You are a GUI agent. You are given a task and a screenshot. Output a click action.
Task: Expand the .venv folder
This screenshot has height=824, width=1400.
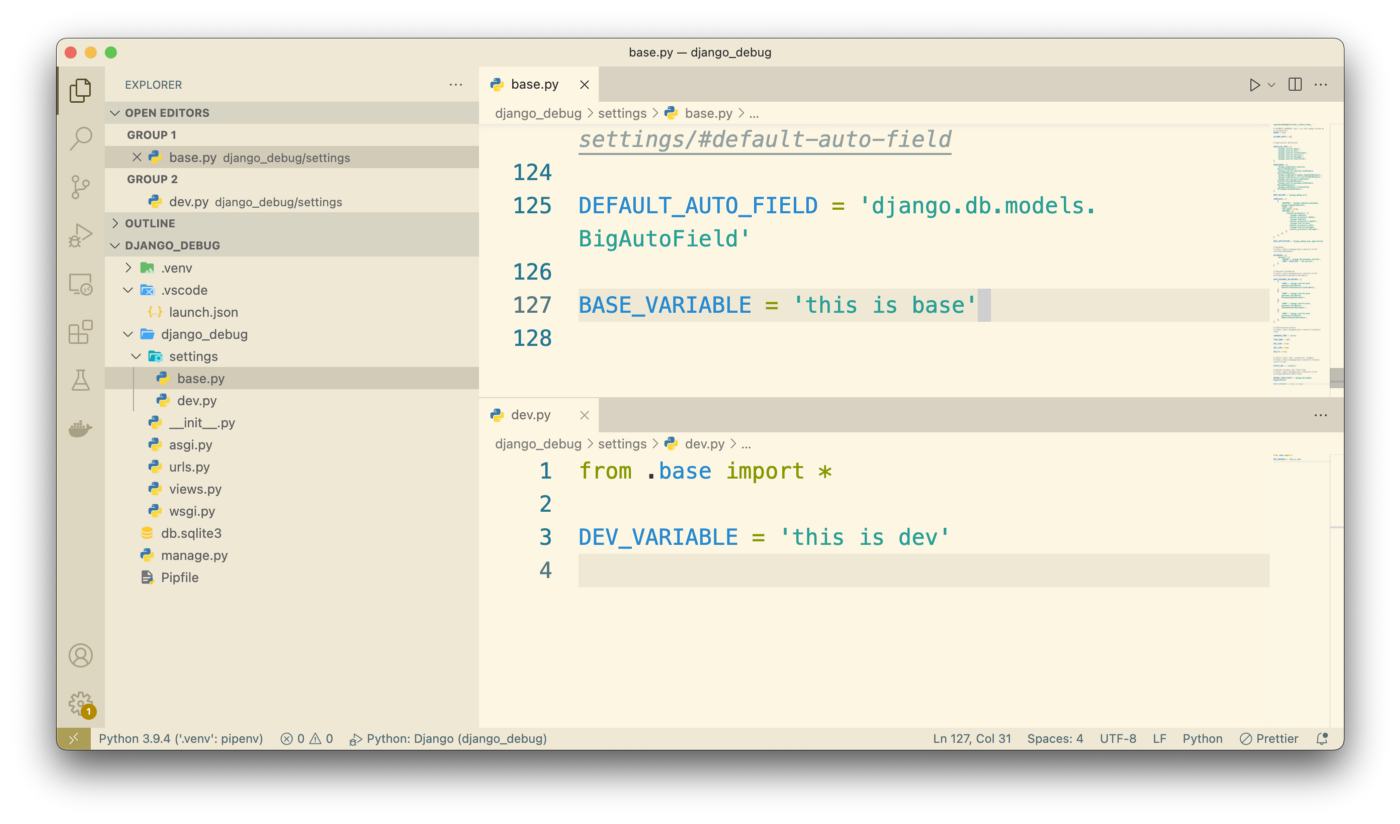[292, 268]
